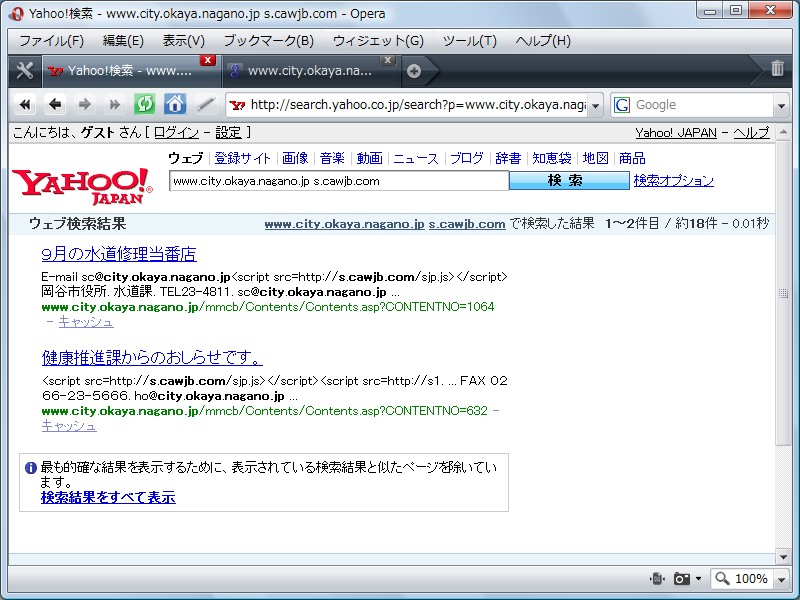
Task: Click the scrollbar down arrow
Action: 783,557
